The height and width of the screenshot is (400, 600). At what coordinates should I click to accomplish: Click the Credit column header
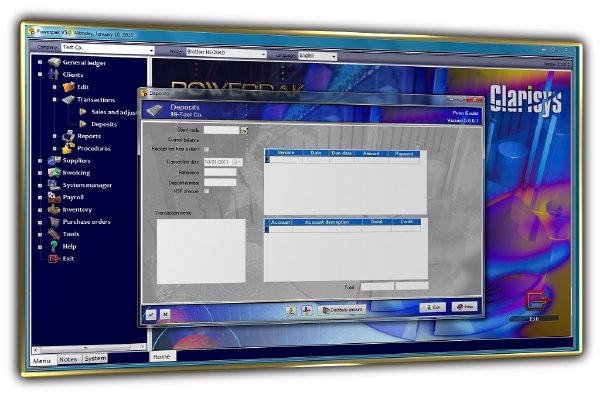[406, 222]
